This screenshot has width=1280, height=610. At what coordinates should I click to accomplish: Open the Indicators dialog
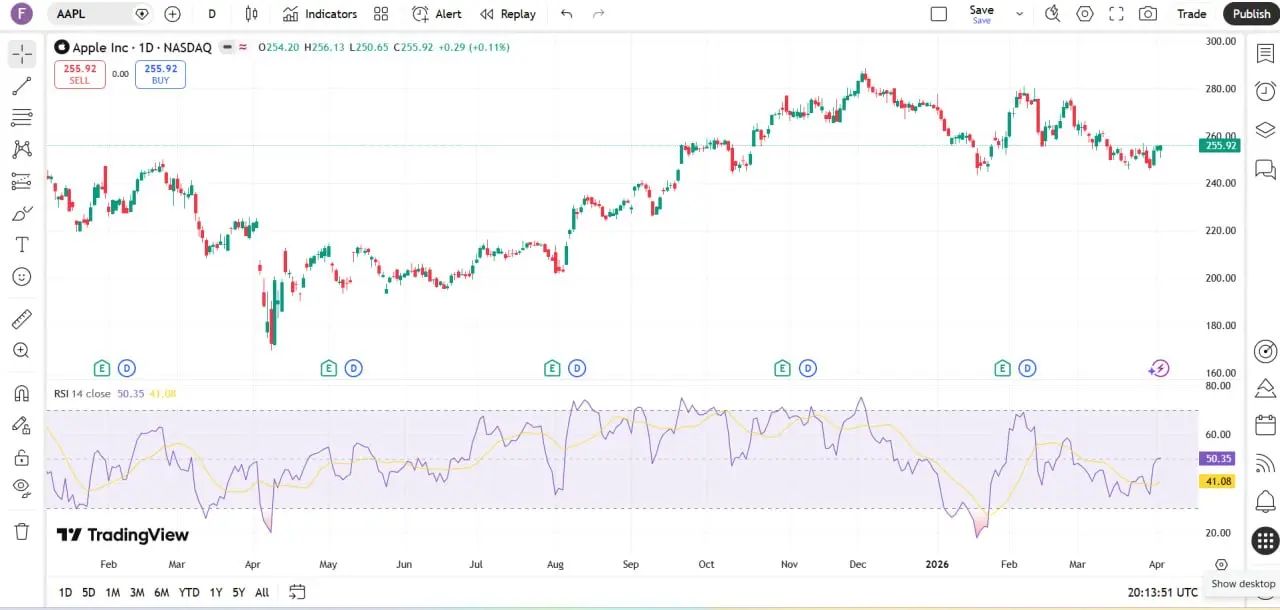click(x=319, y=14)
